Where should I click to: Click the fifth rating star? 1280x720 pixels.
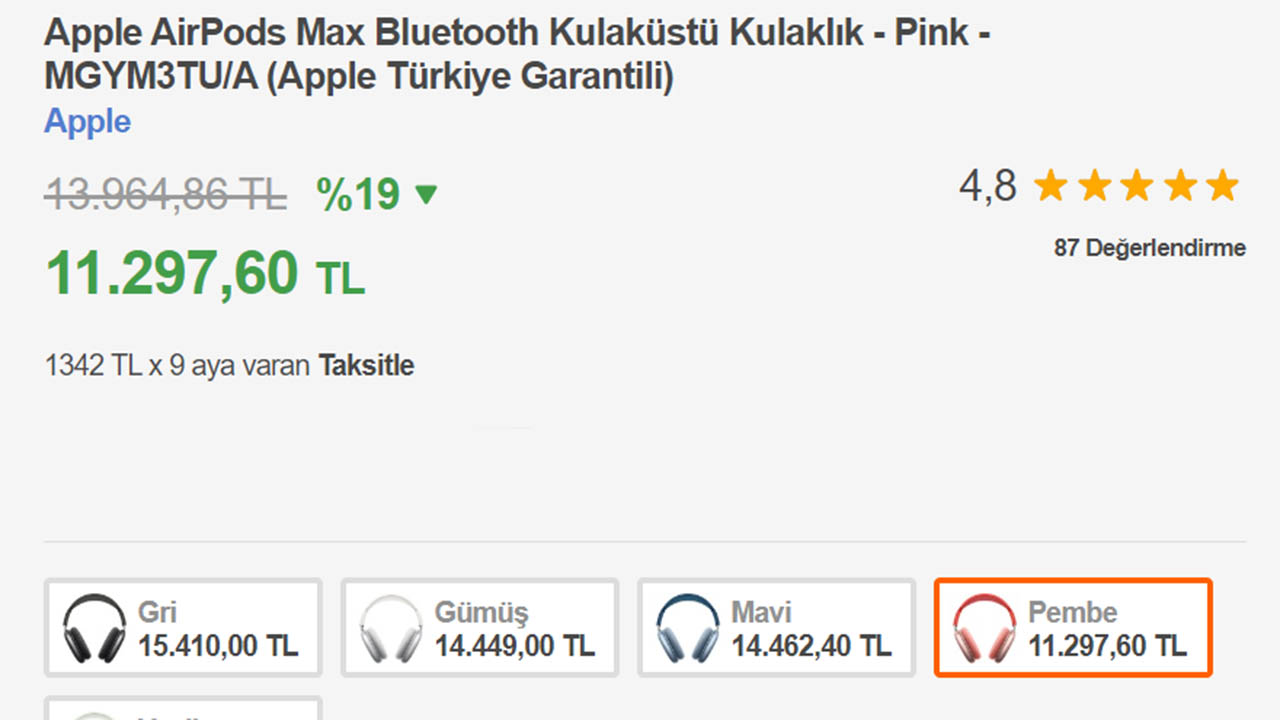coord(1222,186)
